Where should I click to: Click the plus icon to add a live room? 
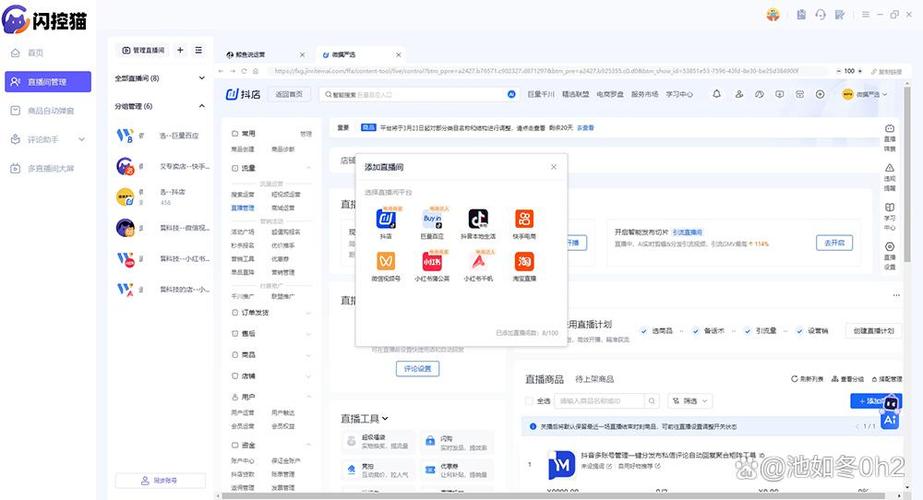[x=180, y=50]
